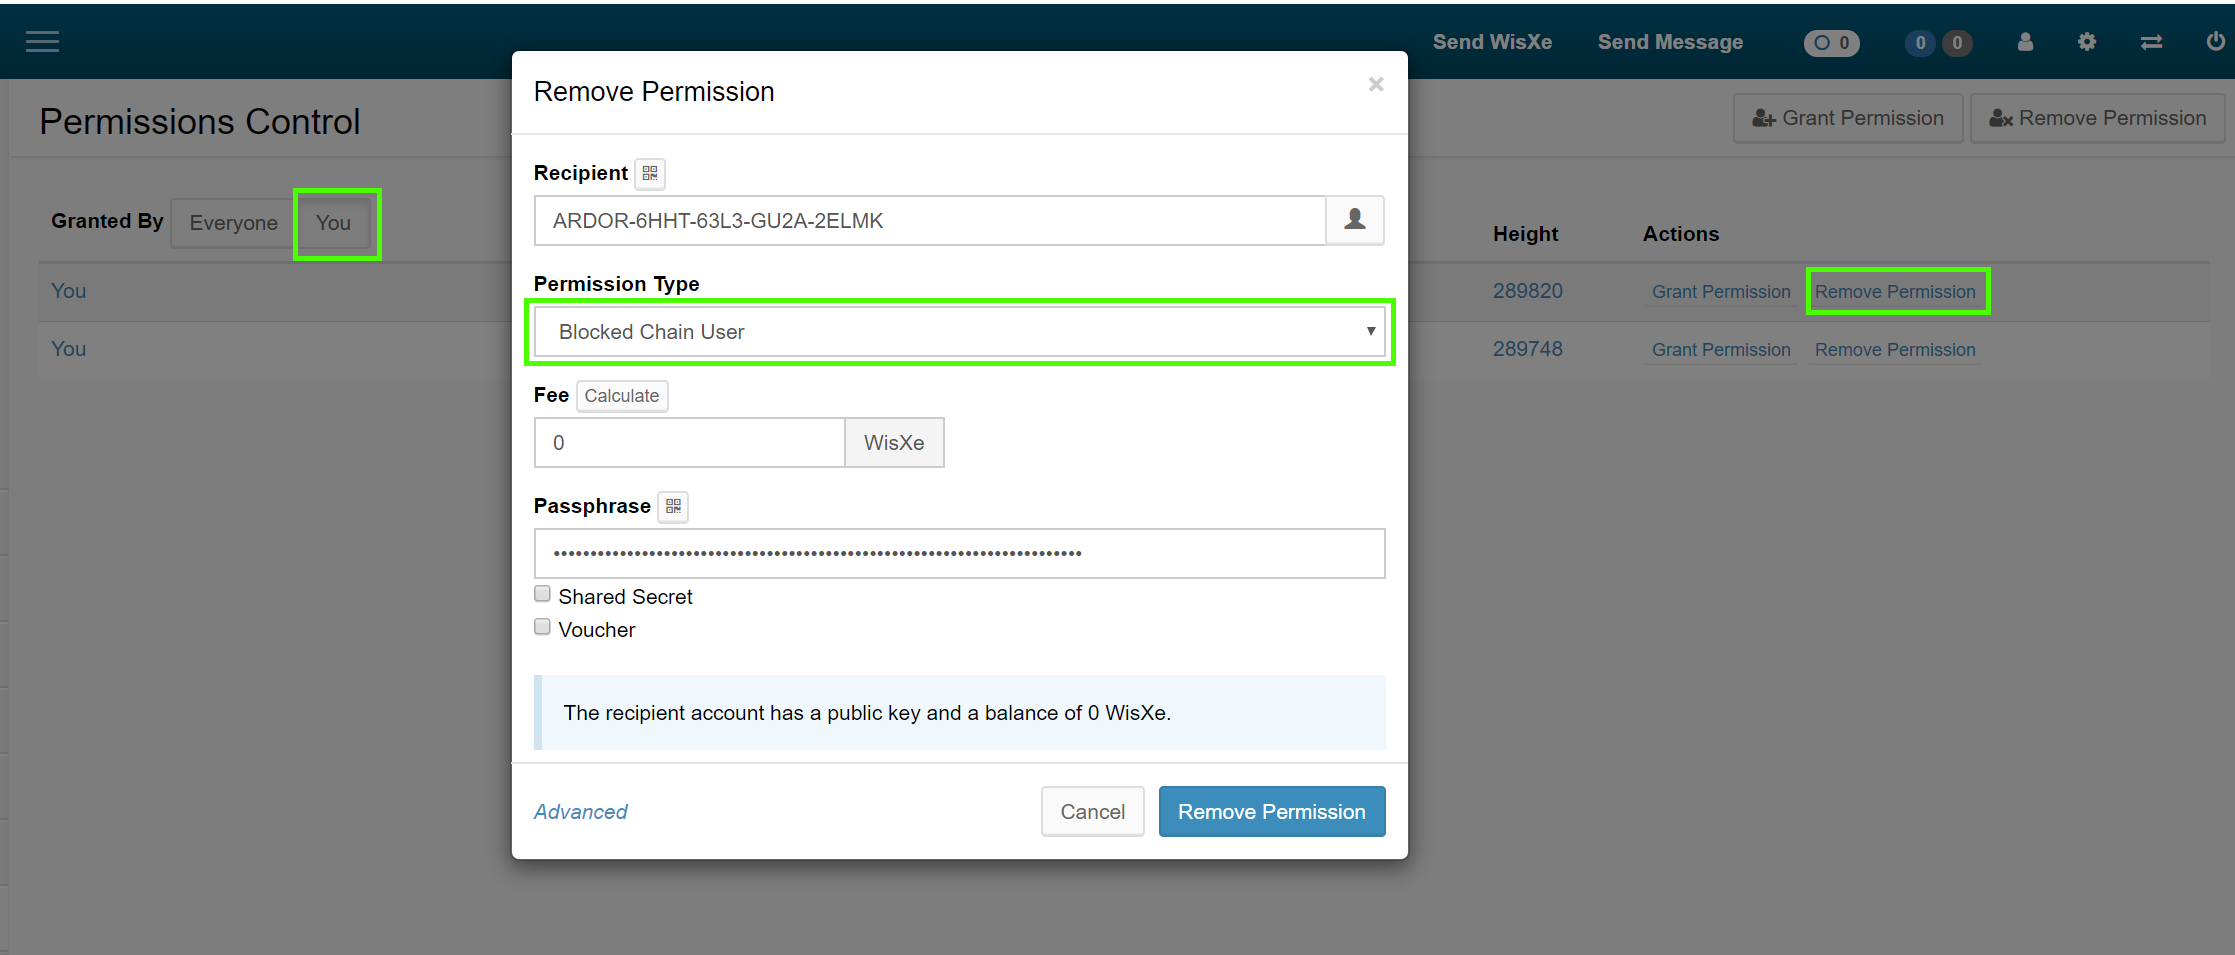Click the switch account arrows icon

pyautogui.click(x=2151, y=42)
